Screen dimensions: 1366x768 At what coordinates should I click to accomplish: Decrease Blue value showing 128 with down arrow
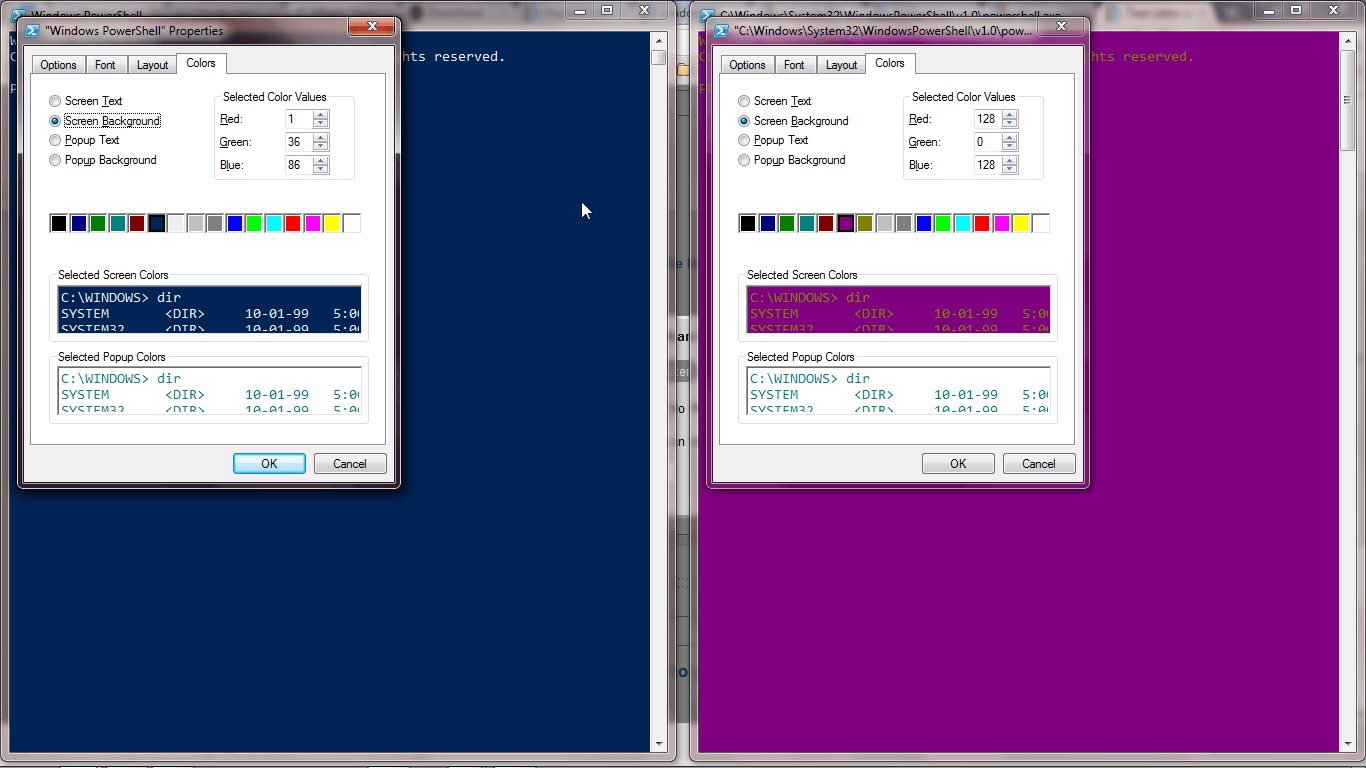(1010, 169)
